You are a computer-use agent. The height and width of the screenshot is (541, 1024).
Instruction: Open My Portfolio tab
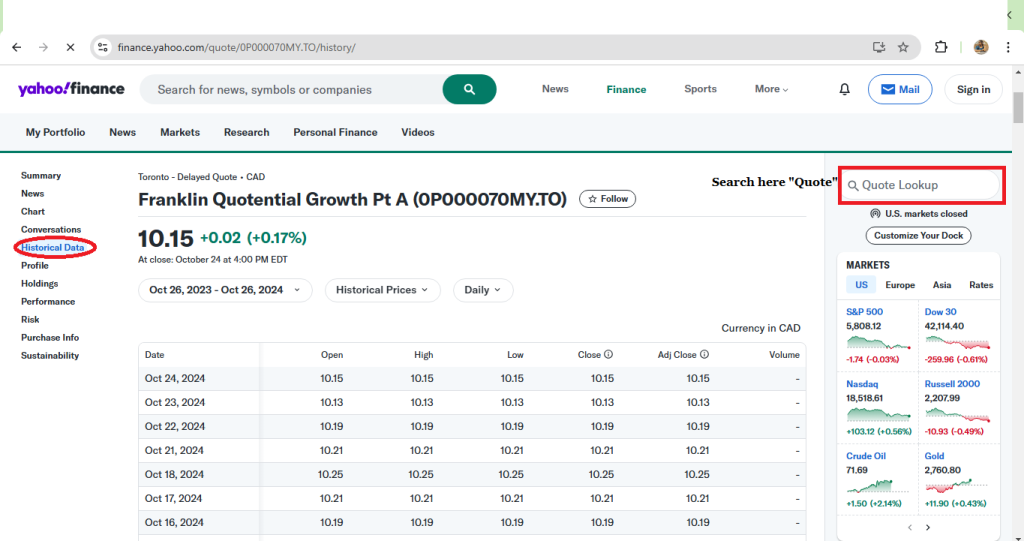pyautogui.click(x=56, y=132)
